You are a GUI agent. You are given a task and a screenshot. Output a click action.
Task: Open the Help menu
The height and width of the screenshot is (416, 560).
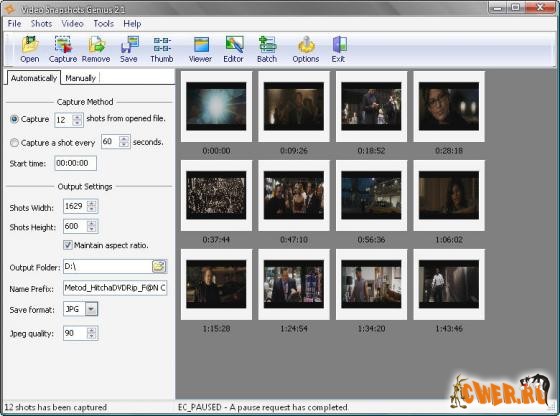[132, 24]
